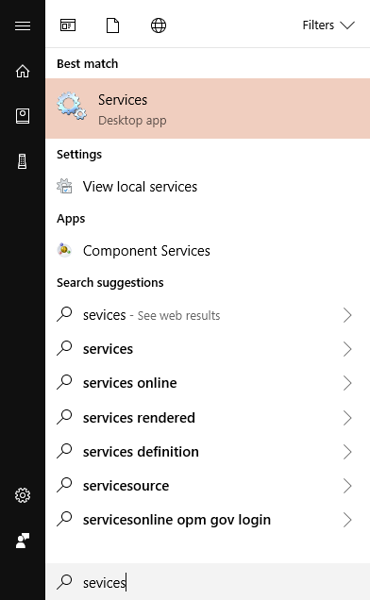Click the Services gears icon

pos(72,106)
